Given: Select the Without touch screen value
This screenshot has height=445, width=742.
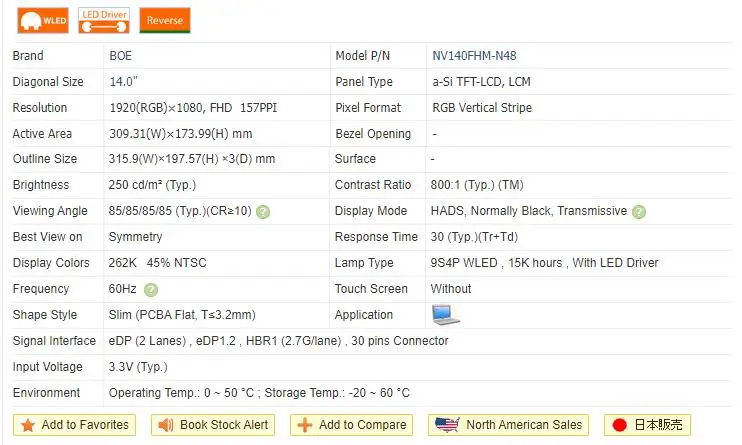Looking at the screenshot, I should pyautogui.click(x=450, y=289).
